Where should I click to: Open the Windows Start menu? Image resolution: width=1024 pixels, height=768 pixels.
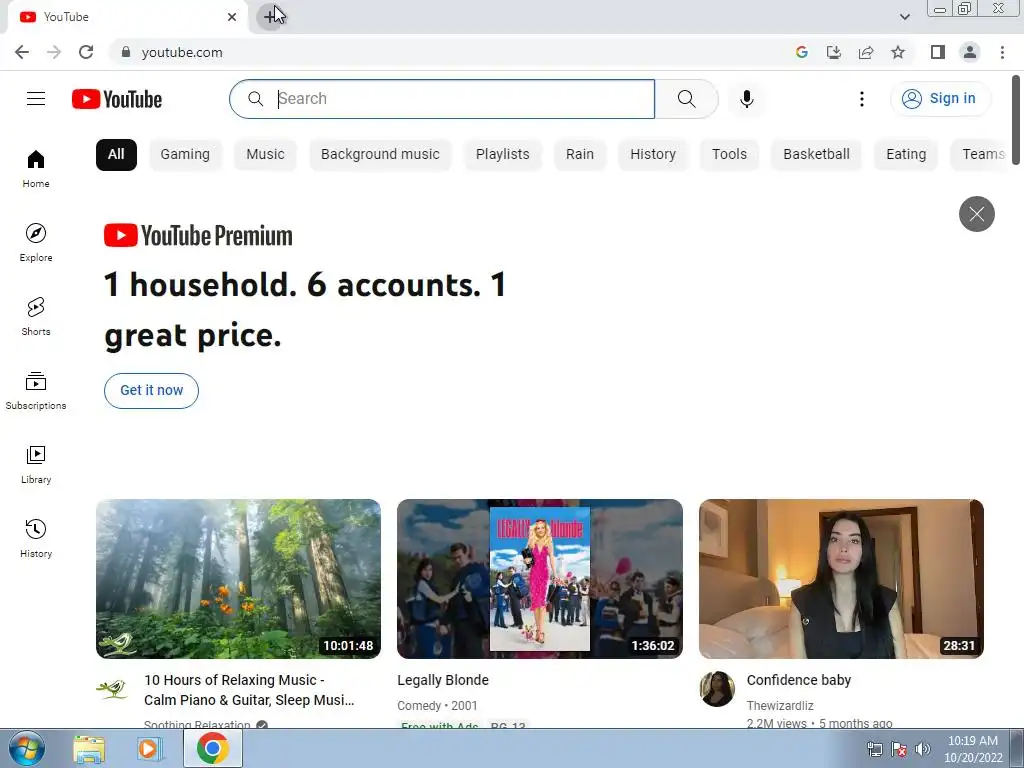(x=27, y=748)
